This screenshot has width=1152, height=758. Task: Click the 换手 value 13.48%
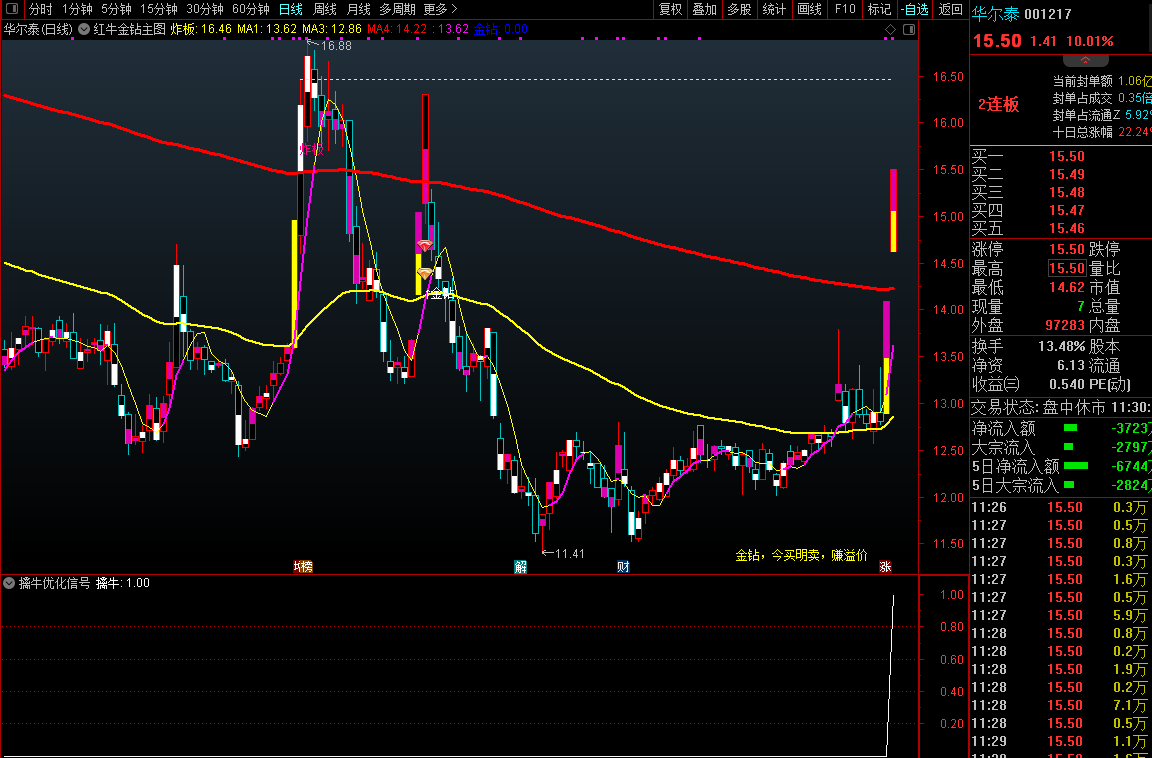point(1062,346)
